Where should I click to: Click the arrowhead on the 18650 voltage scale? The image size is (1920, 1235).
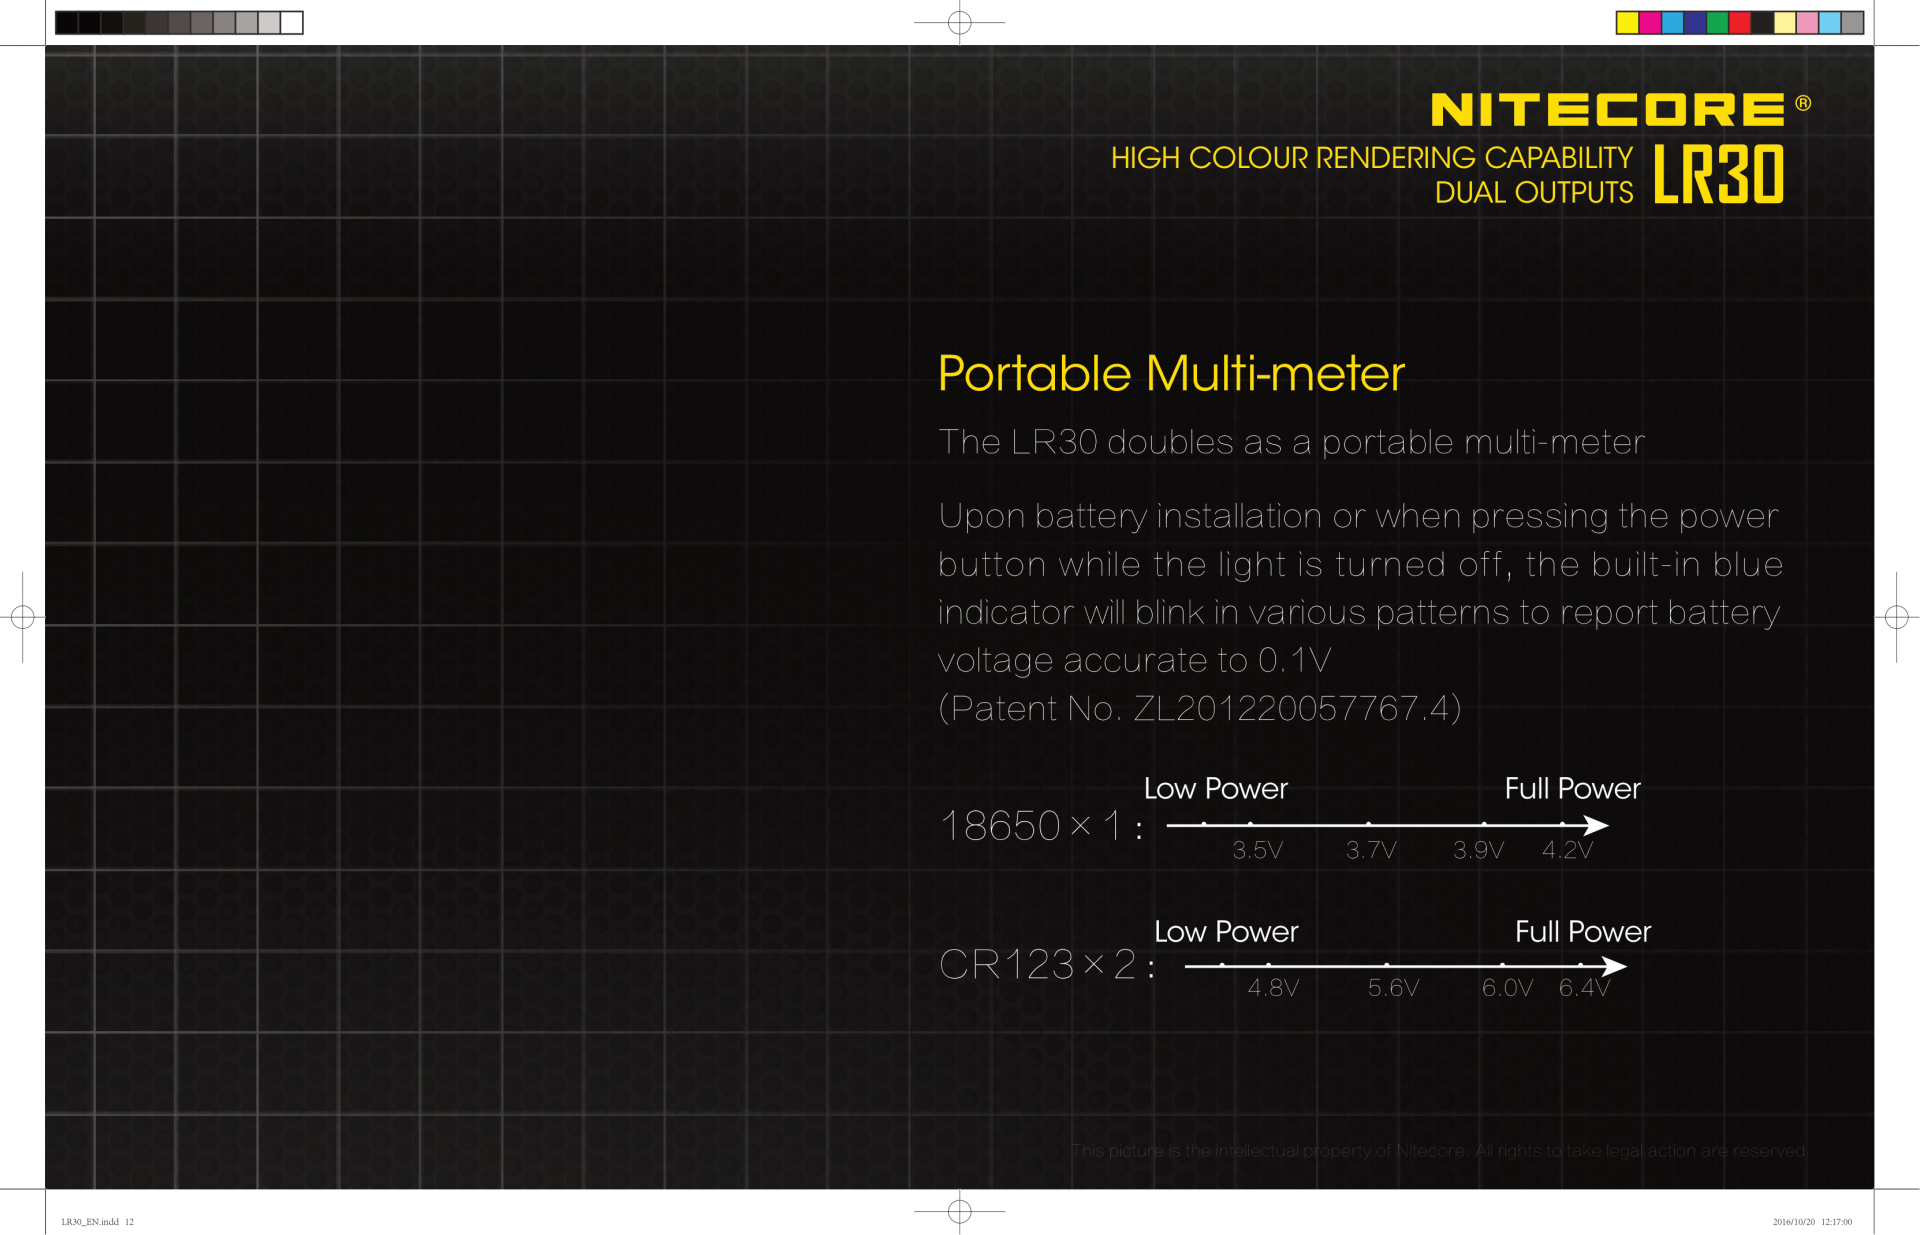[x=1597, y=825]
